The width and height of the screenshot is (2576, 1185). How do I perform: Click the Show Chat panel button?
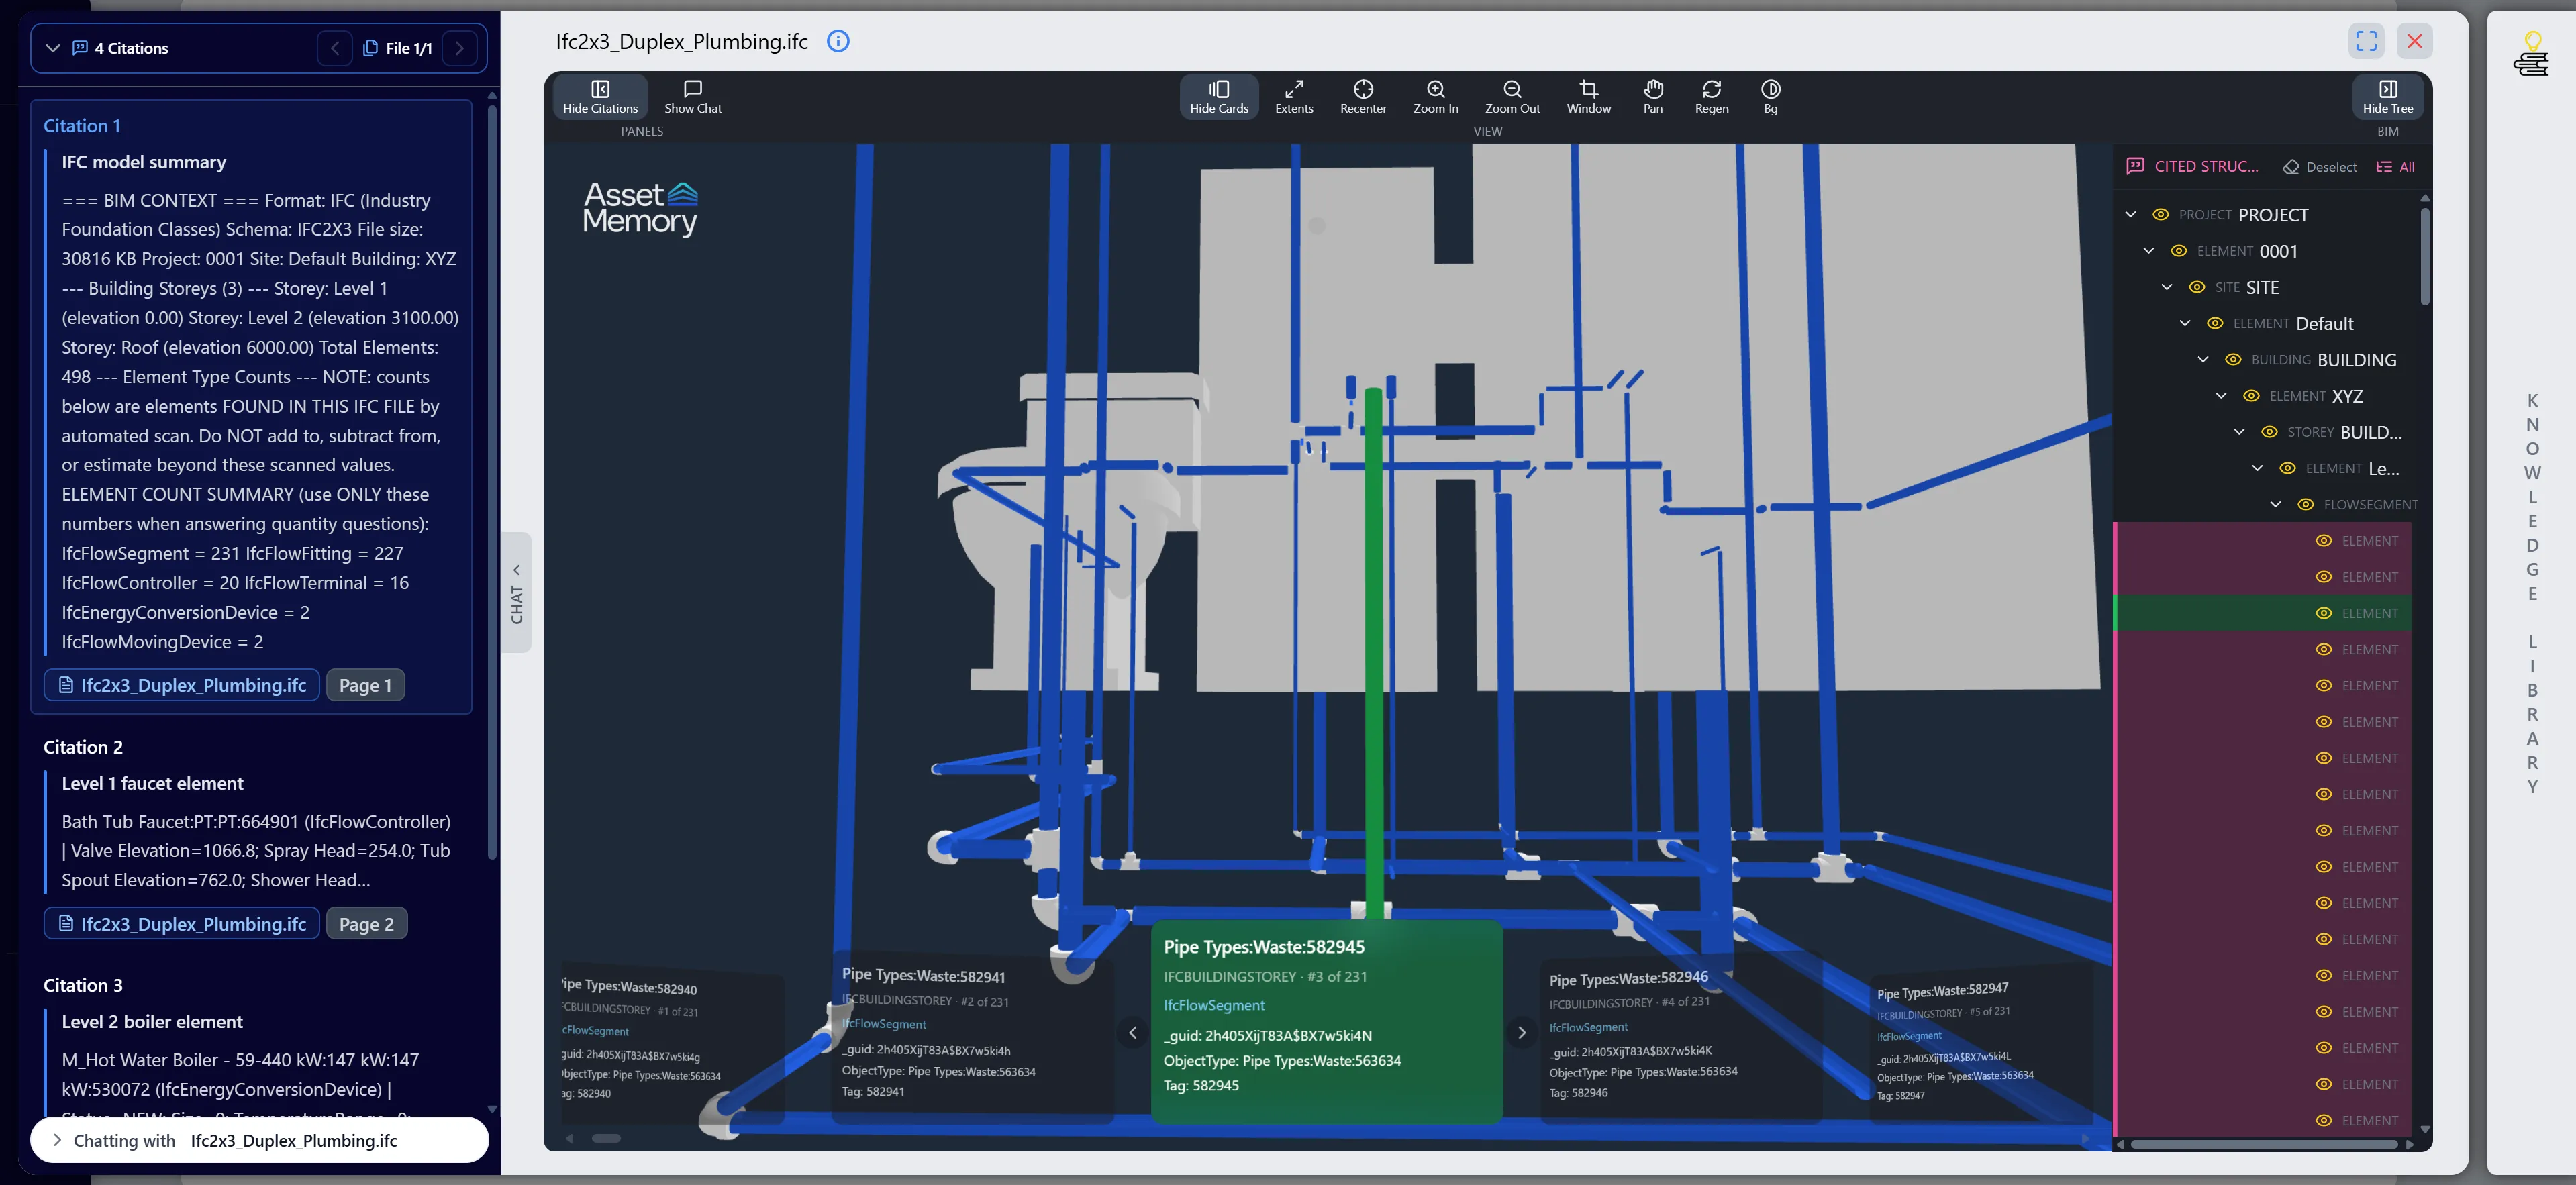(692, 96)
